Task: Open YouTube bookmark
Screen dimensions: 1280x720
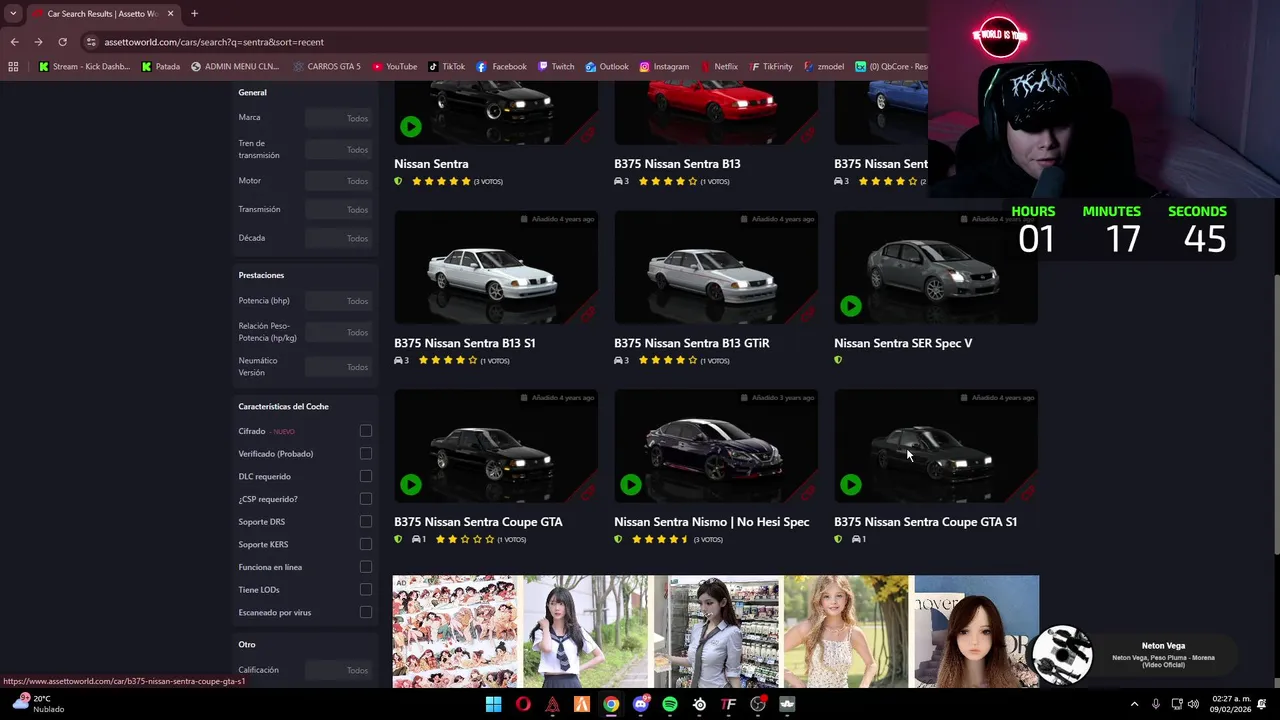Action: point(395,67)
